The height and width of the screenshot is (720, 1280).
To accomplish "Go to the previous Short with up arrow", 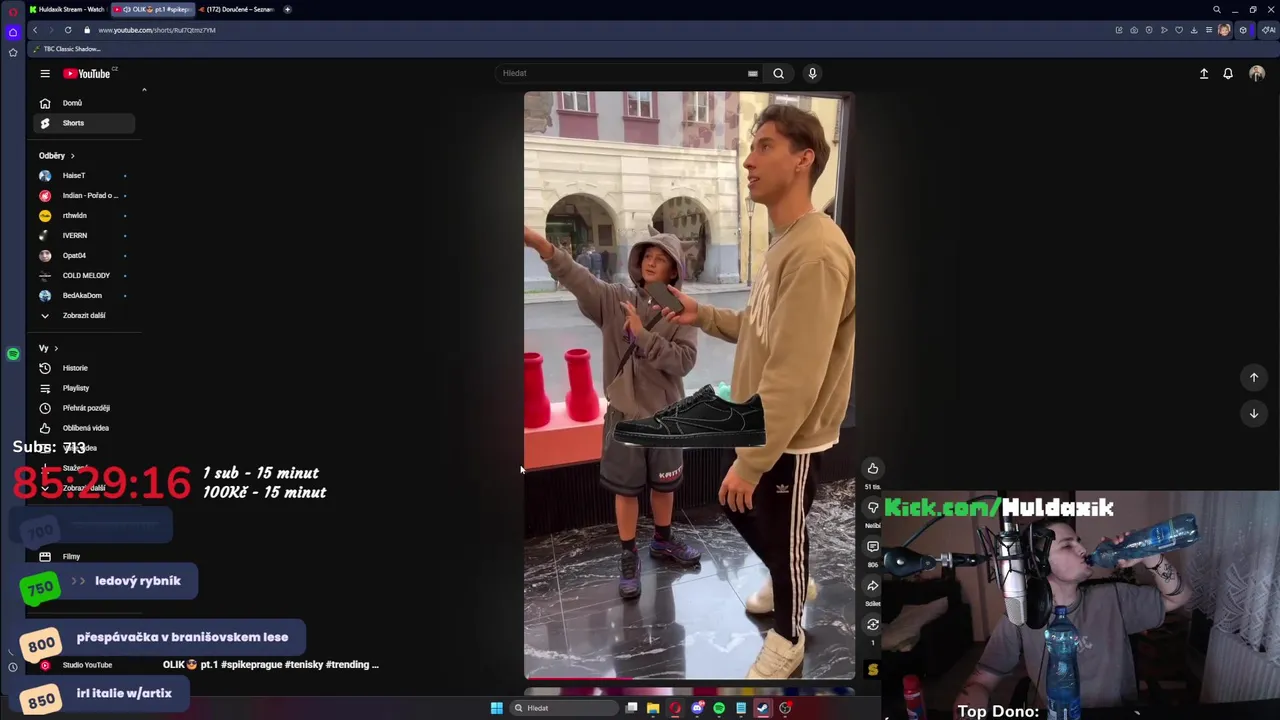I will [x=1254, y=377].
